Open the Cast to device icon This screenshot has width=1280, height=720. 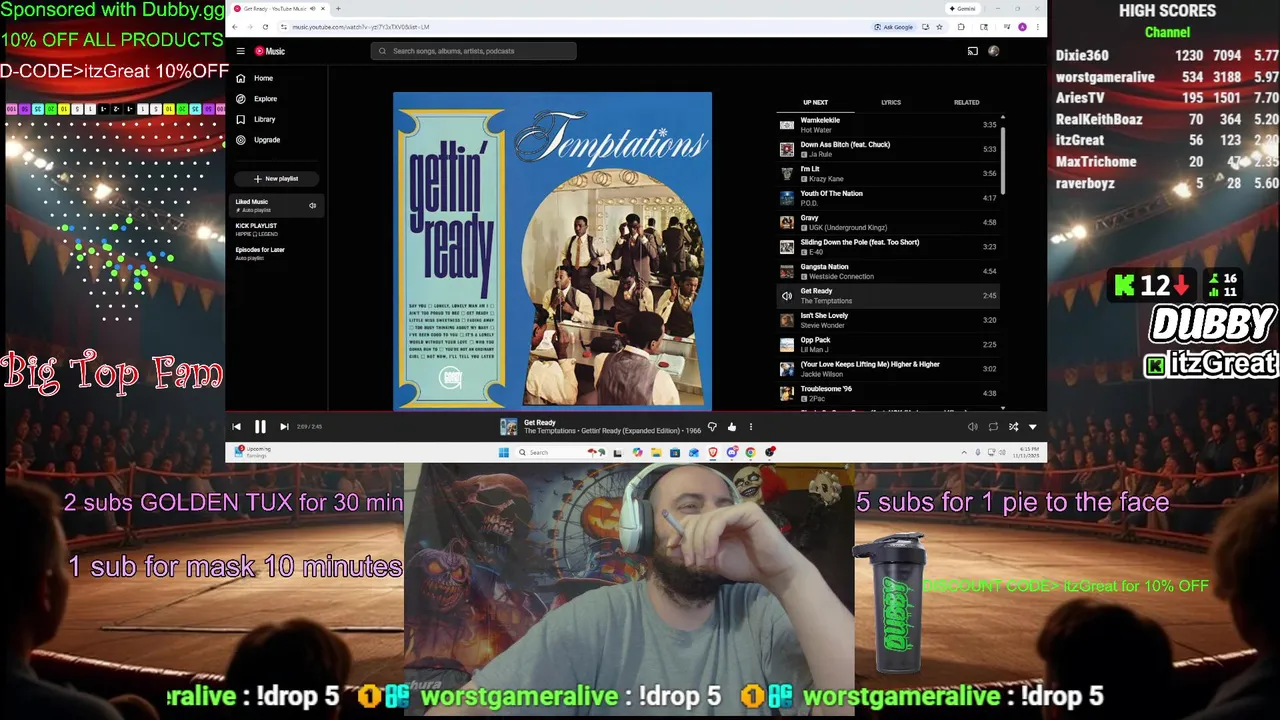click(972, 51)
